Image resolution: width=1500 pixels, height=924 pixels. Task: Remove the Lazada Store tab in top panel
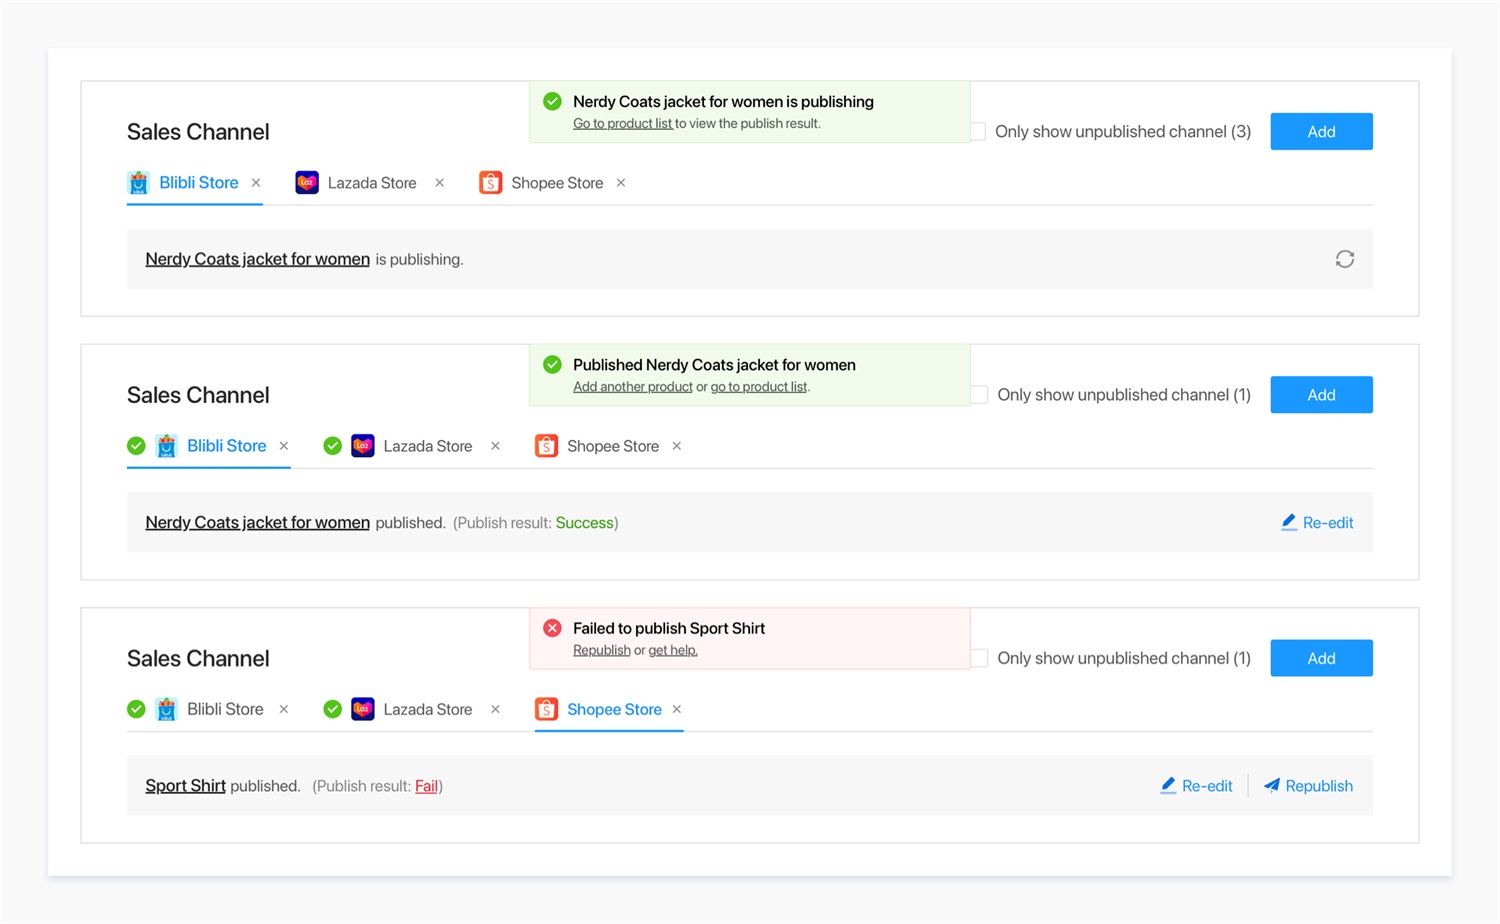click(439, 183)
